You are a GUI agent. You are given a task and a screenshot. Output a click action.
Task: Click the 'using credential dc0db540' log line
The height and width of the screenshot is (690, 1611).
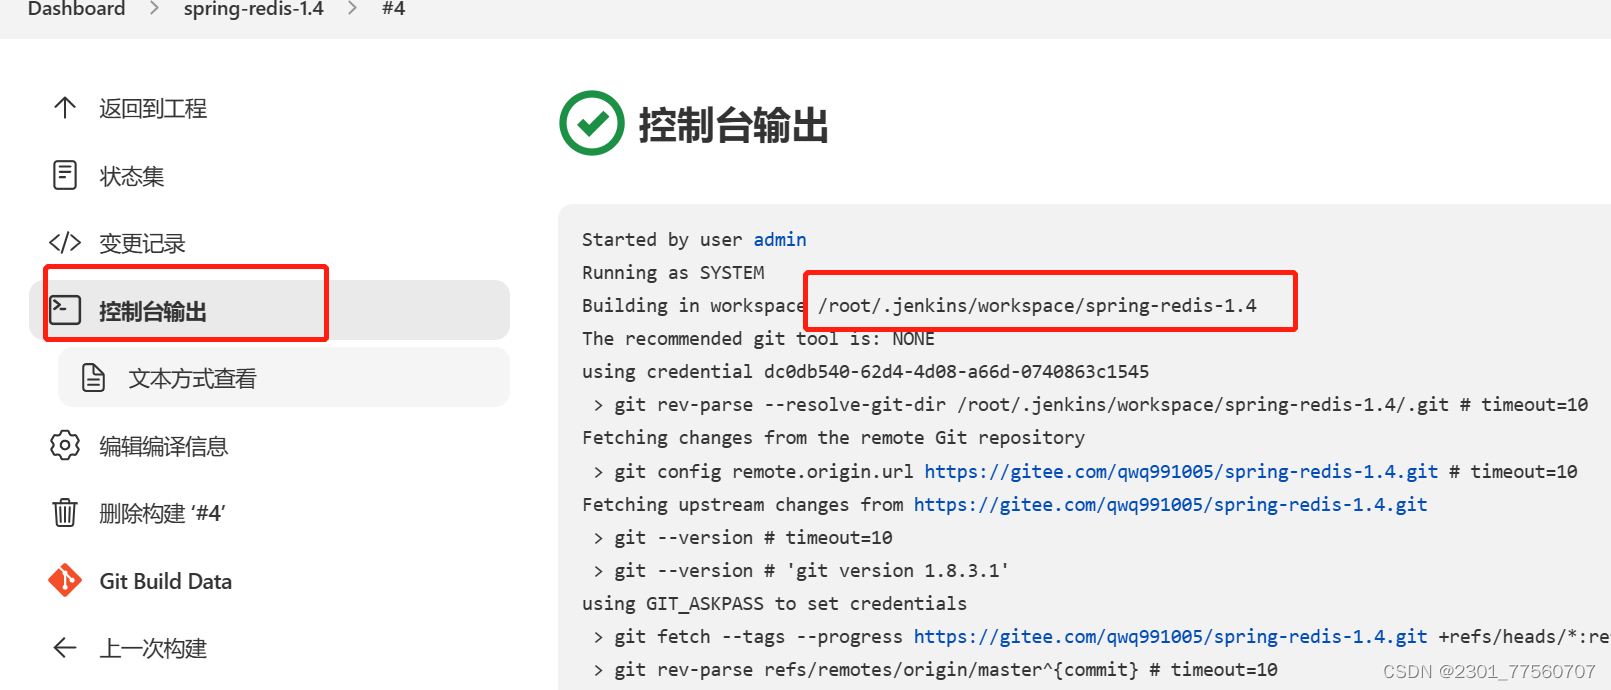[865, 371]
